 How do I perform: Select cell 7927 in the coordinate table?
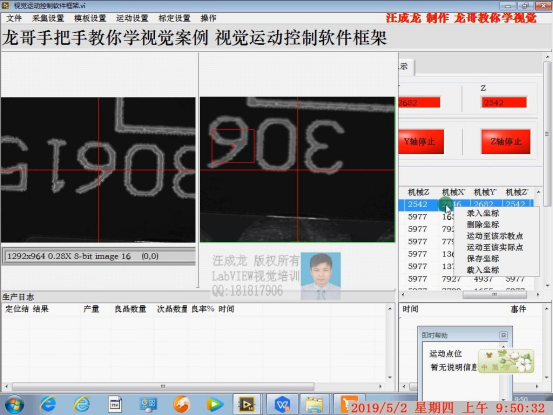click(451, 279)
